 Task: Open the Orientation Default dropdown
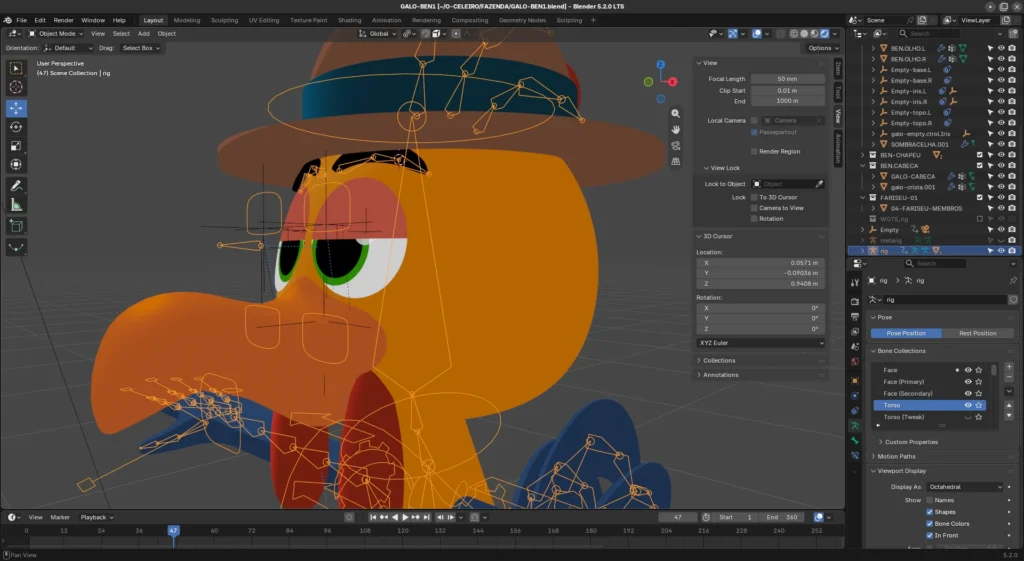click(x=67, y=48)
